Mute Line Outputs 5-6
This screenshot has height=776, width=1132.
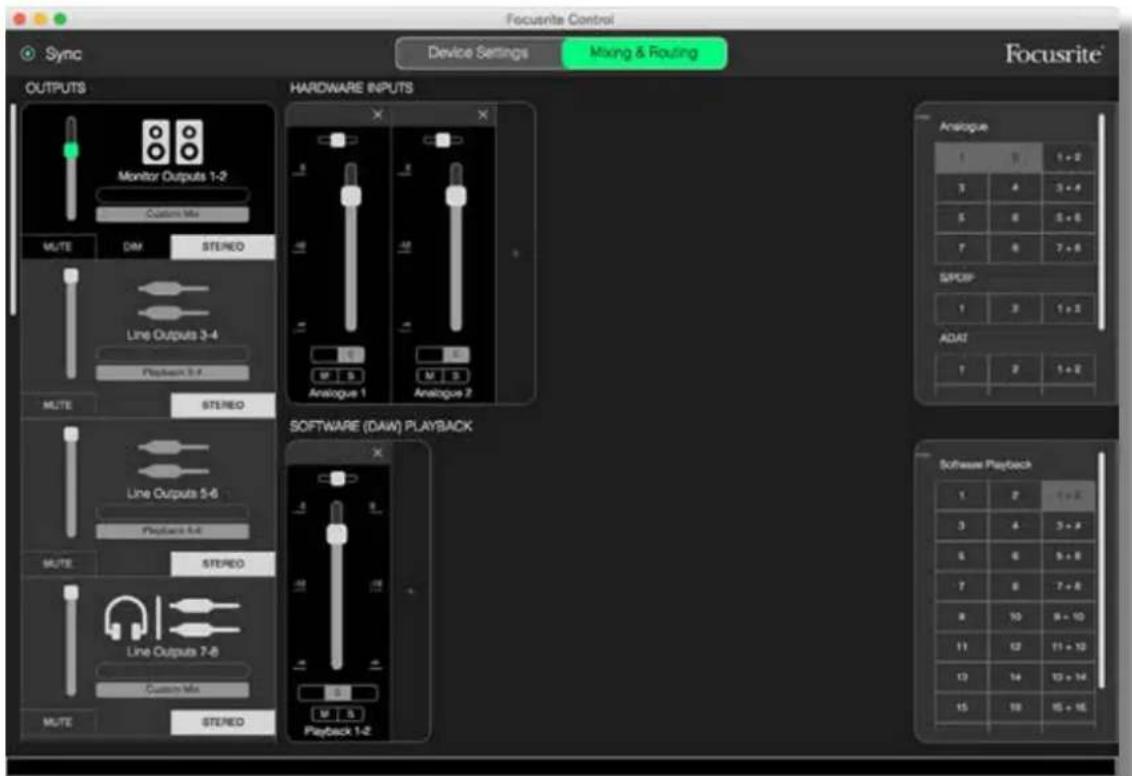(x=58, y=564)
